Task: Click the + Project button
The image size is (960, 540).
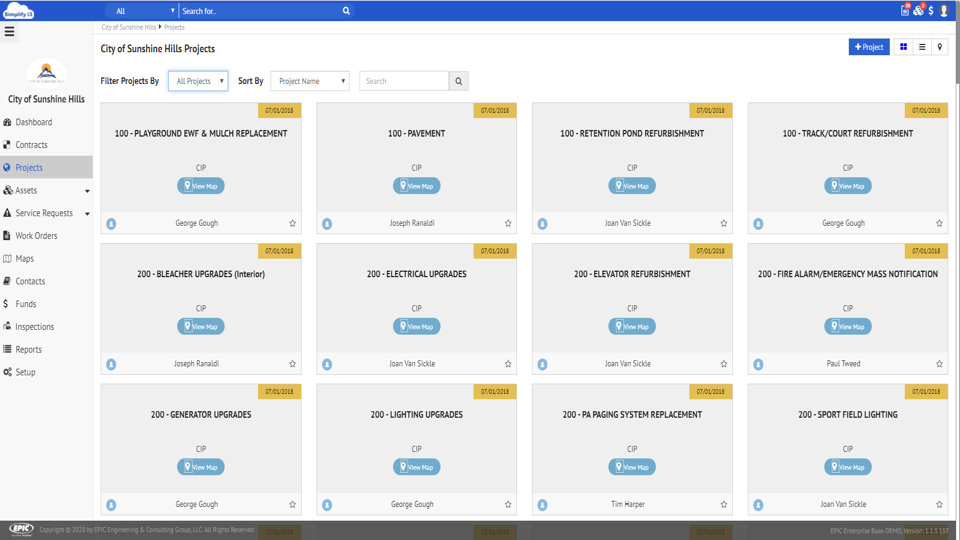Action: pyautogui.click(x=868, y=47)
